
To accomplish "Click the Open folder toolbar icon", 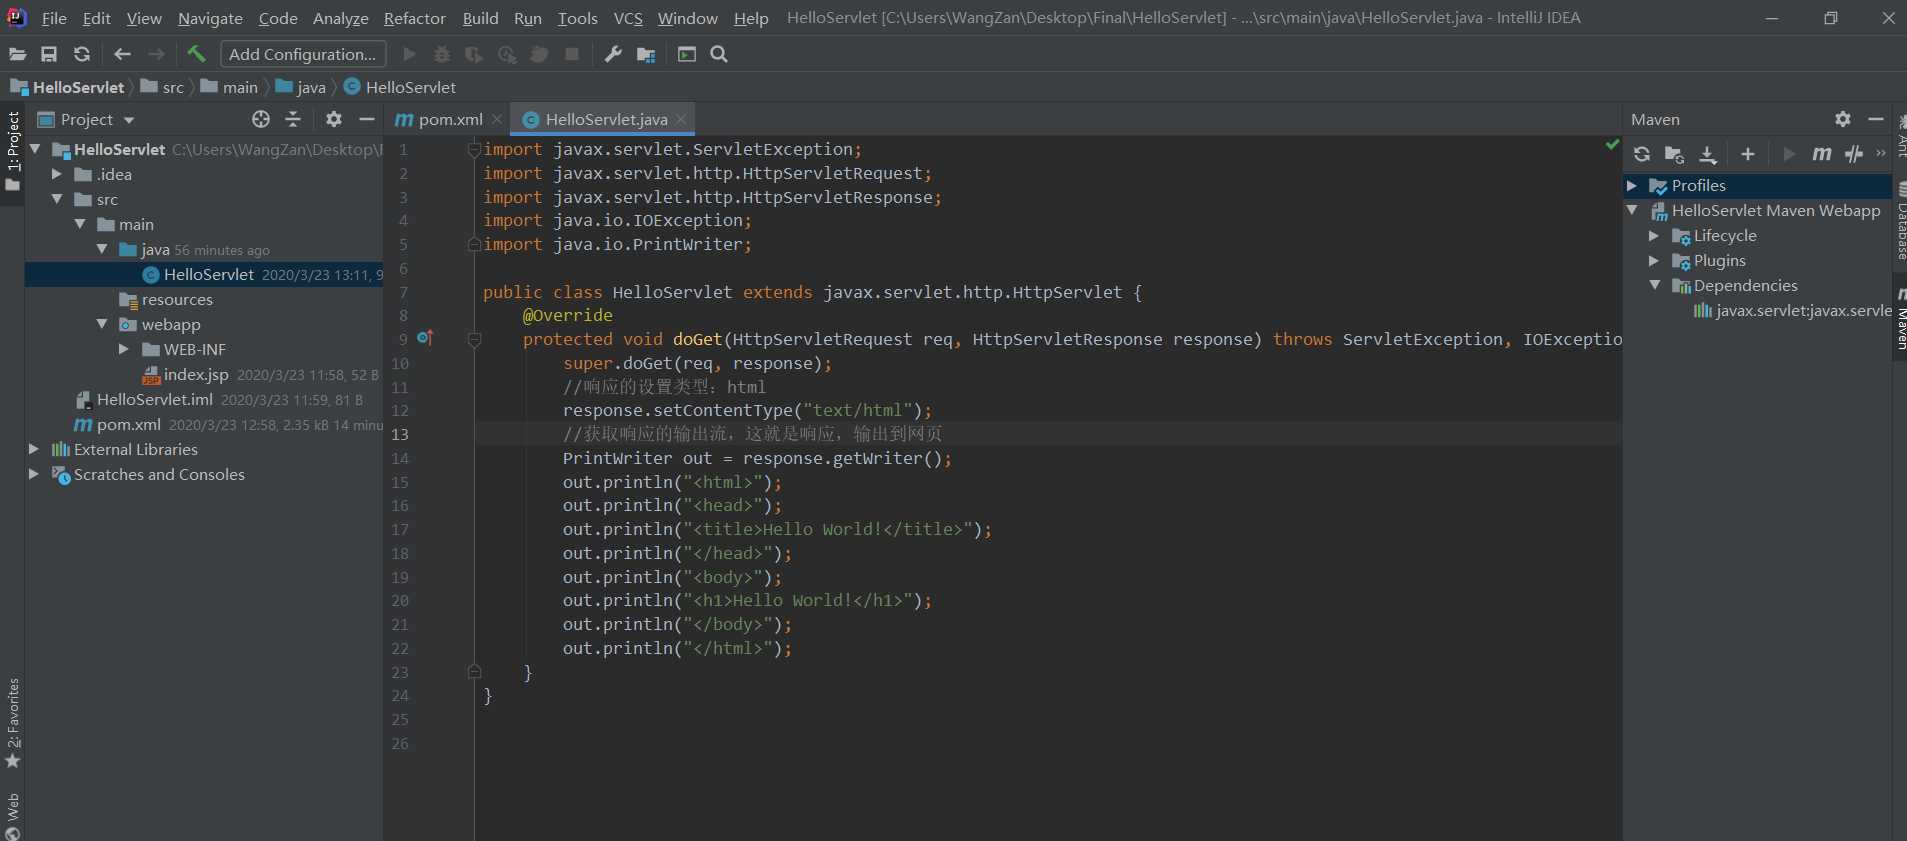I will (18, 54).
